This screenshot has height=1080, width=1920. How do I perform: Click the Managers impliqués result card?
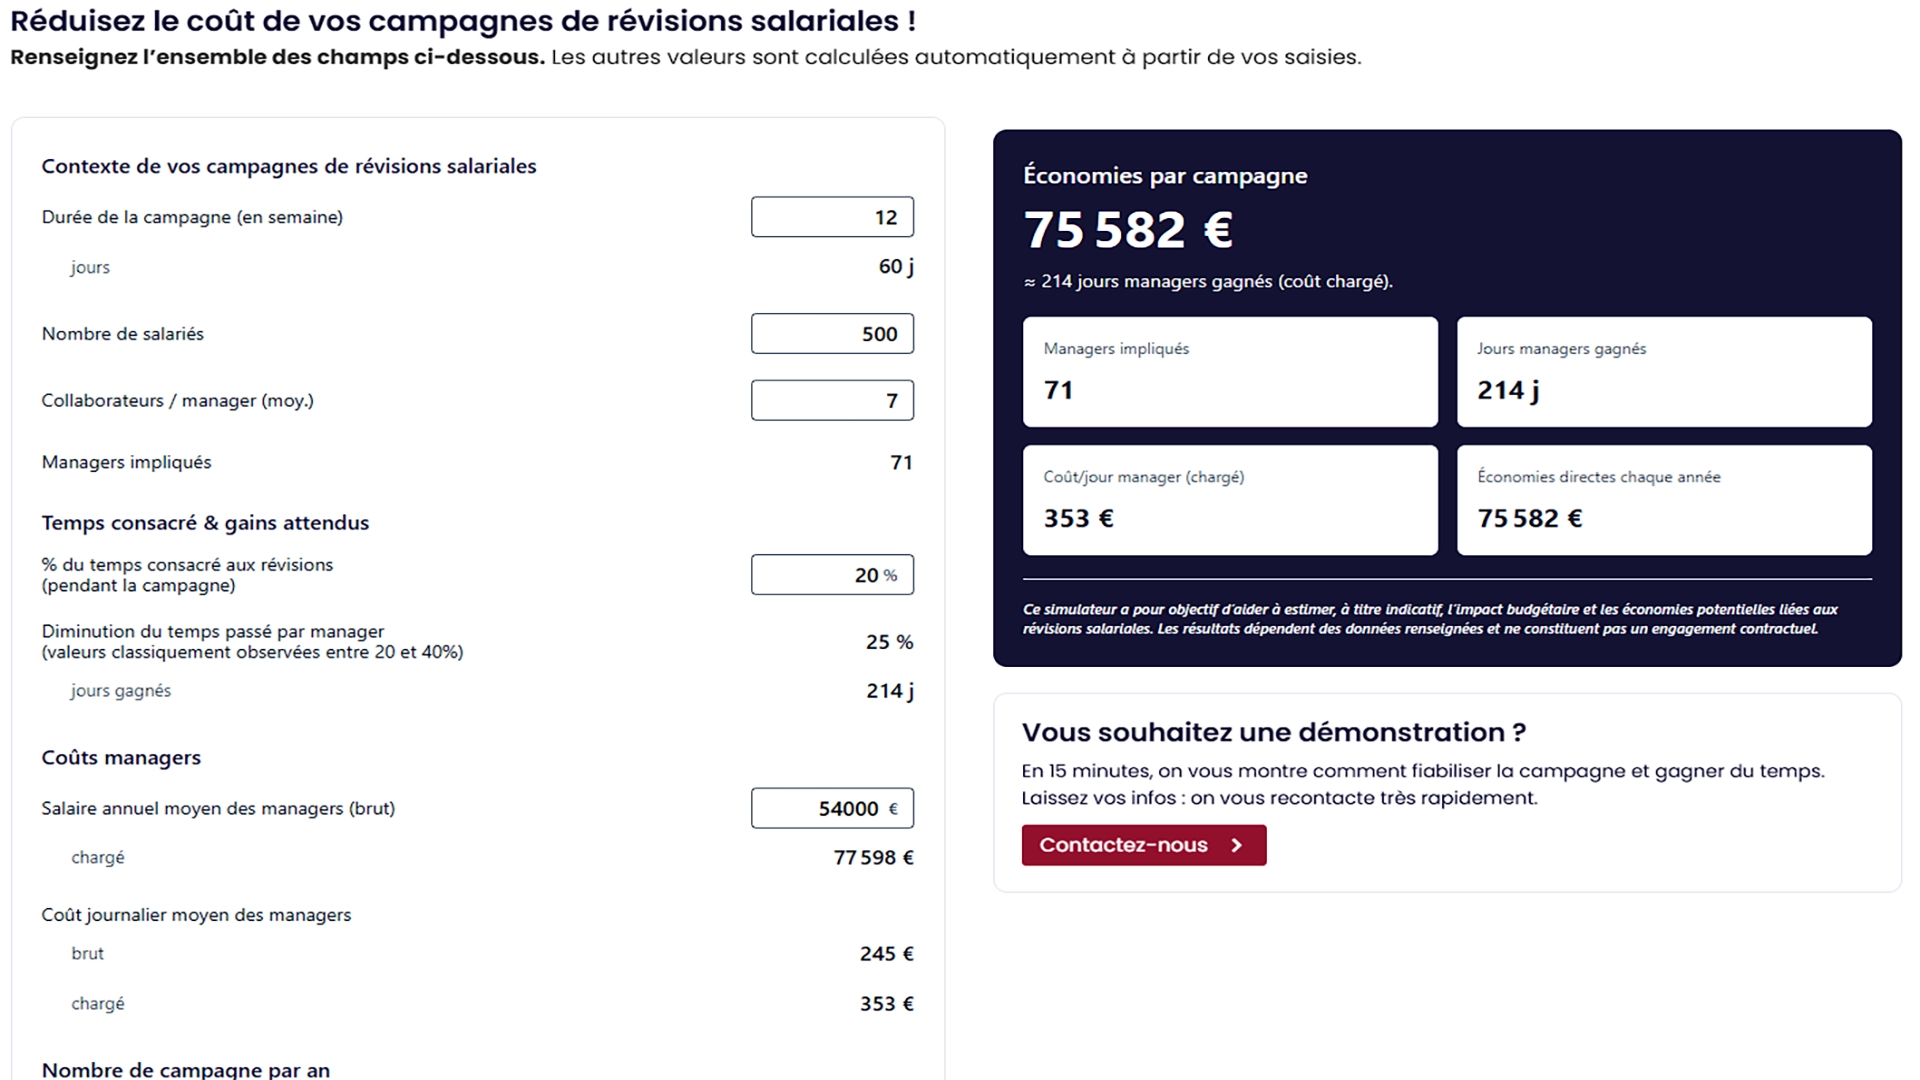point(1229,372)
